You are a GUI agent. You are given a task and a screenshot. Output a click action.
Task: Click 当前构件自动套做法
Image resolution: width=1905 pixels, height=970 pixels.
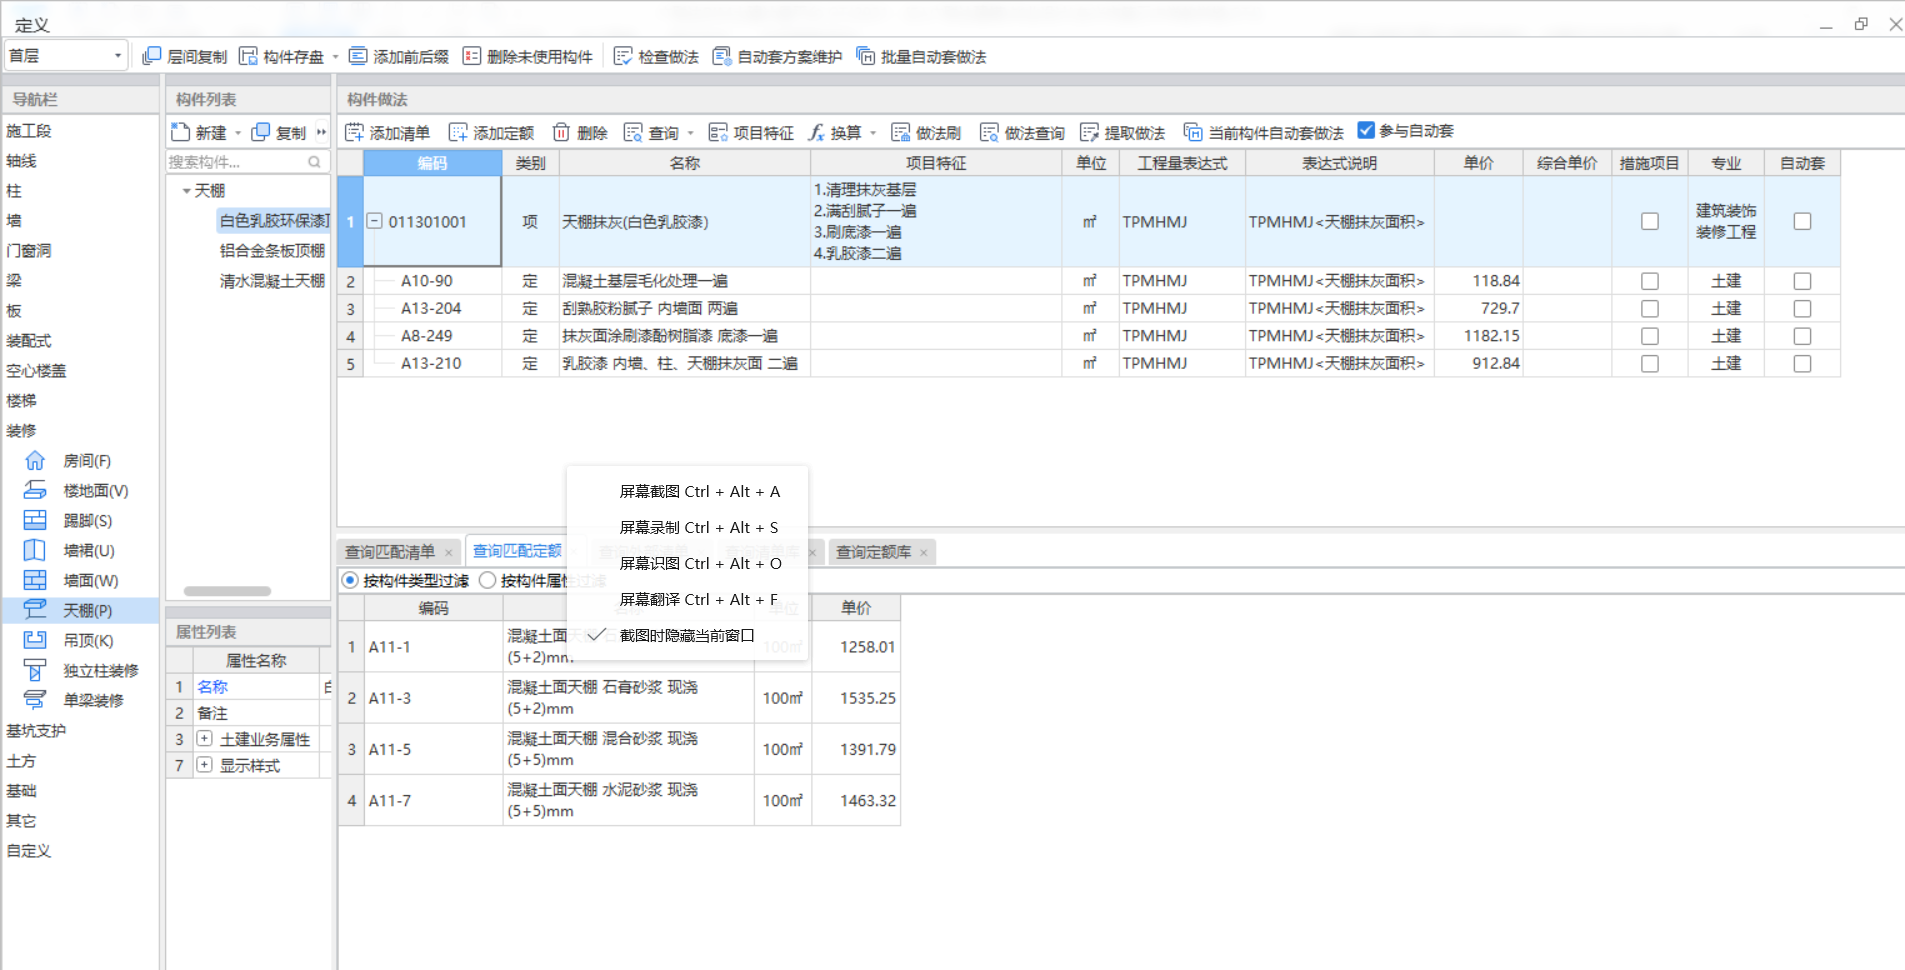(1264, 132)
